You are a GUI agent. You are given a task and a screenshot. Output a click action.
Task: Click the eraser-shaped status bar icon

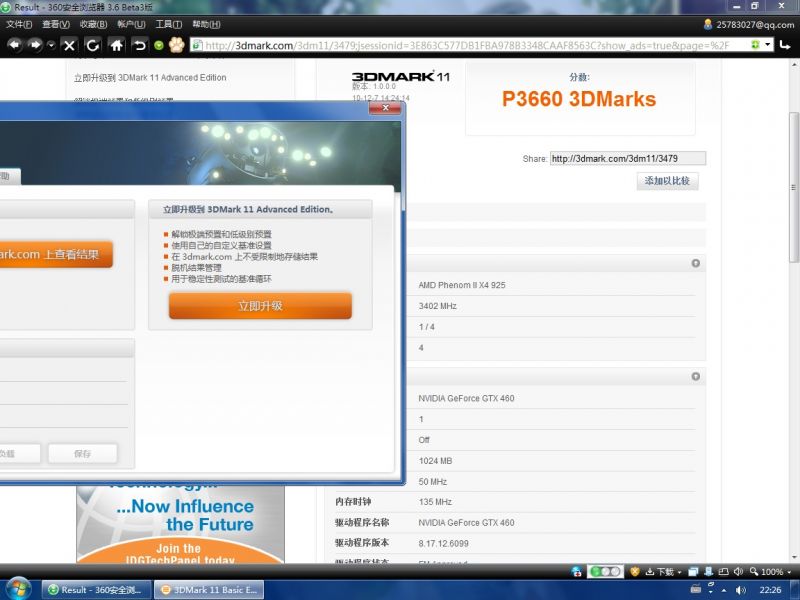[x=723, y=571]
